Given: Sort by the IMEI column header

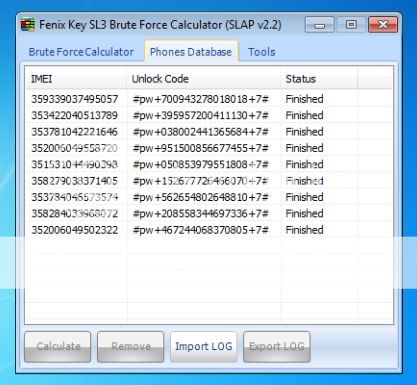Looking at the screenshot, I should [76, 79].
